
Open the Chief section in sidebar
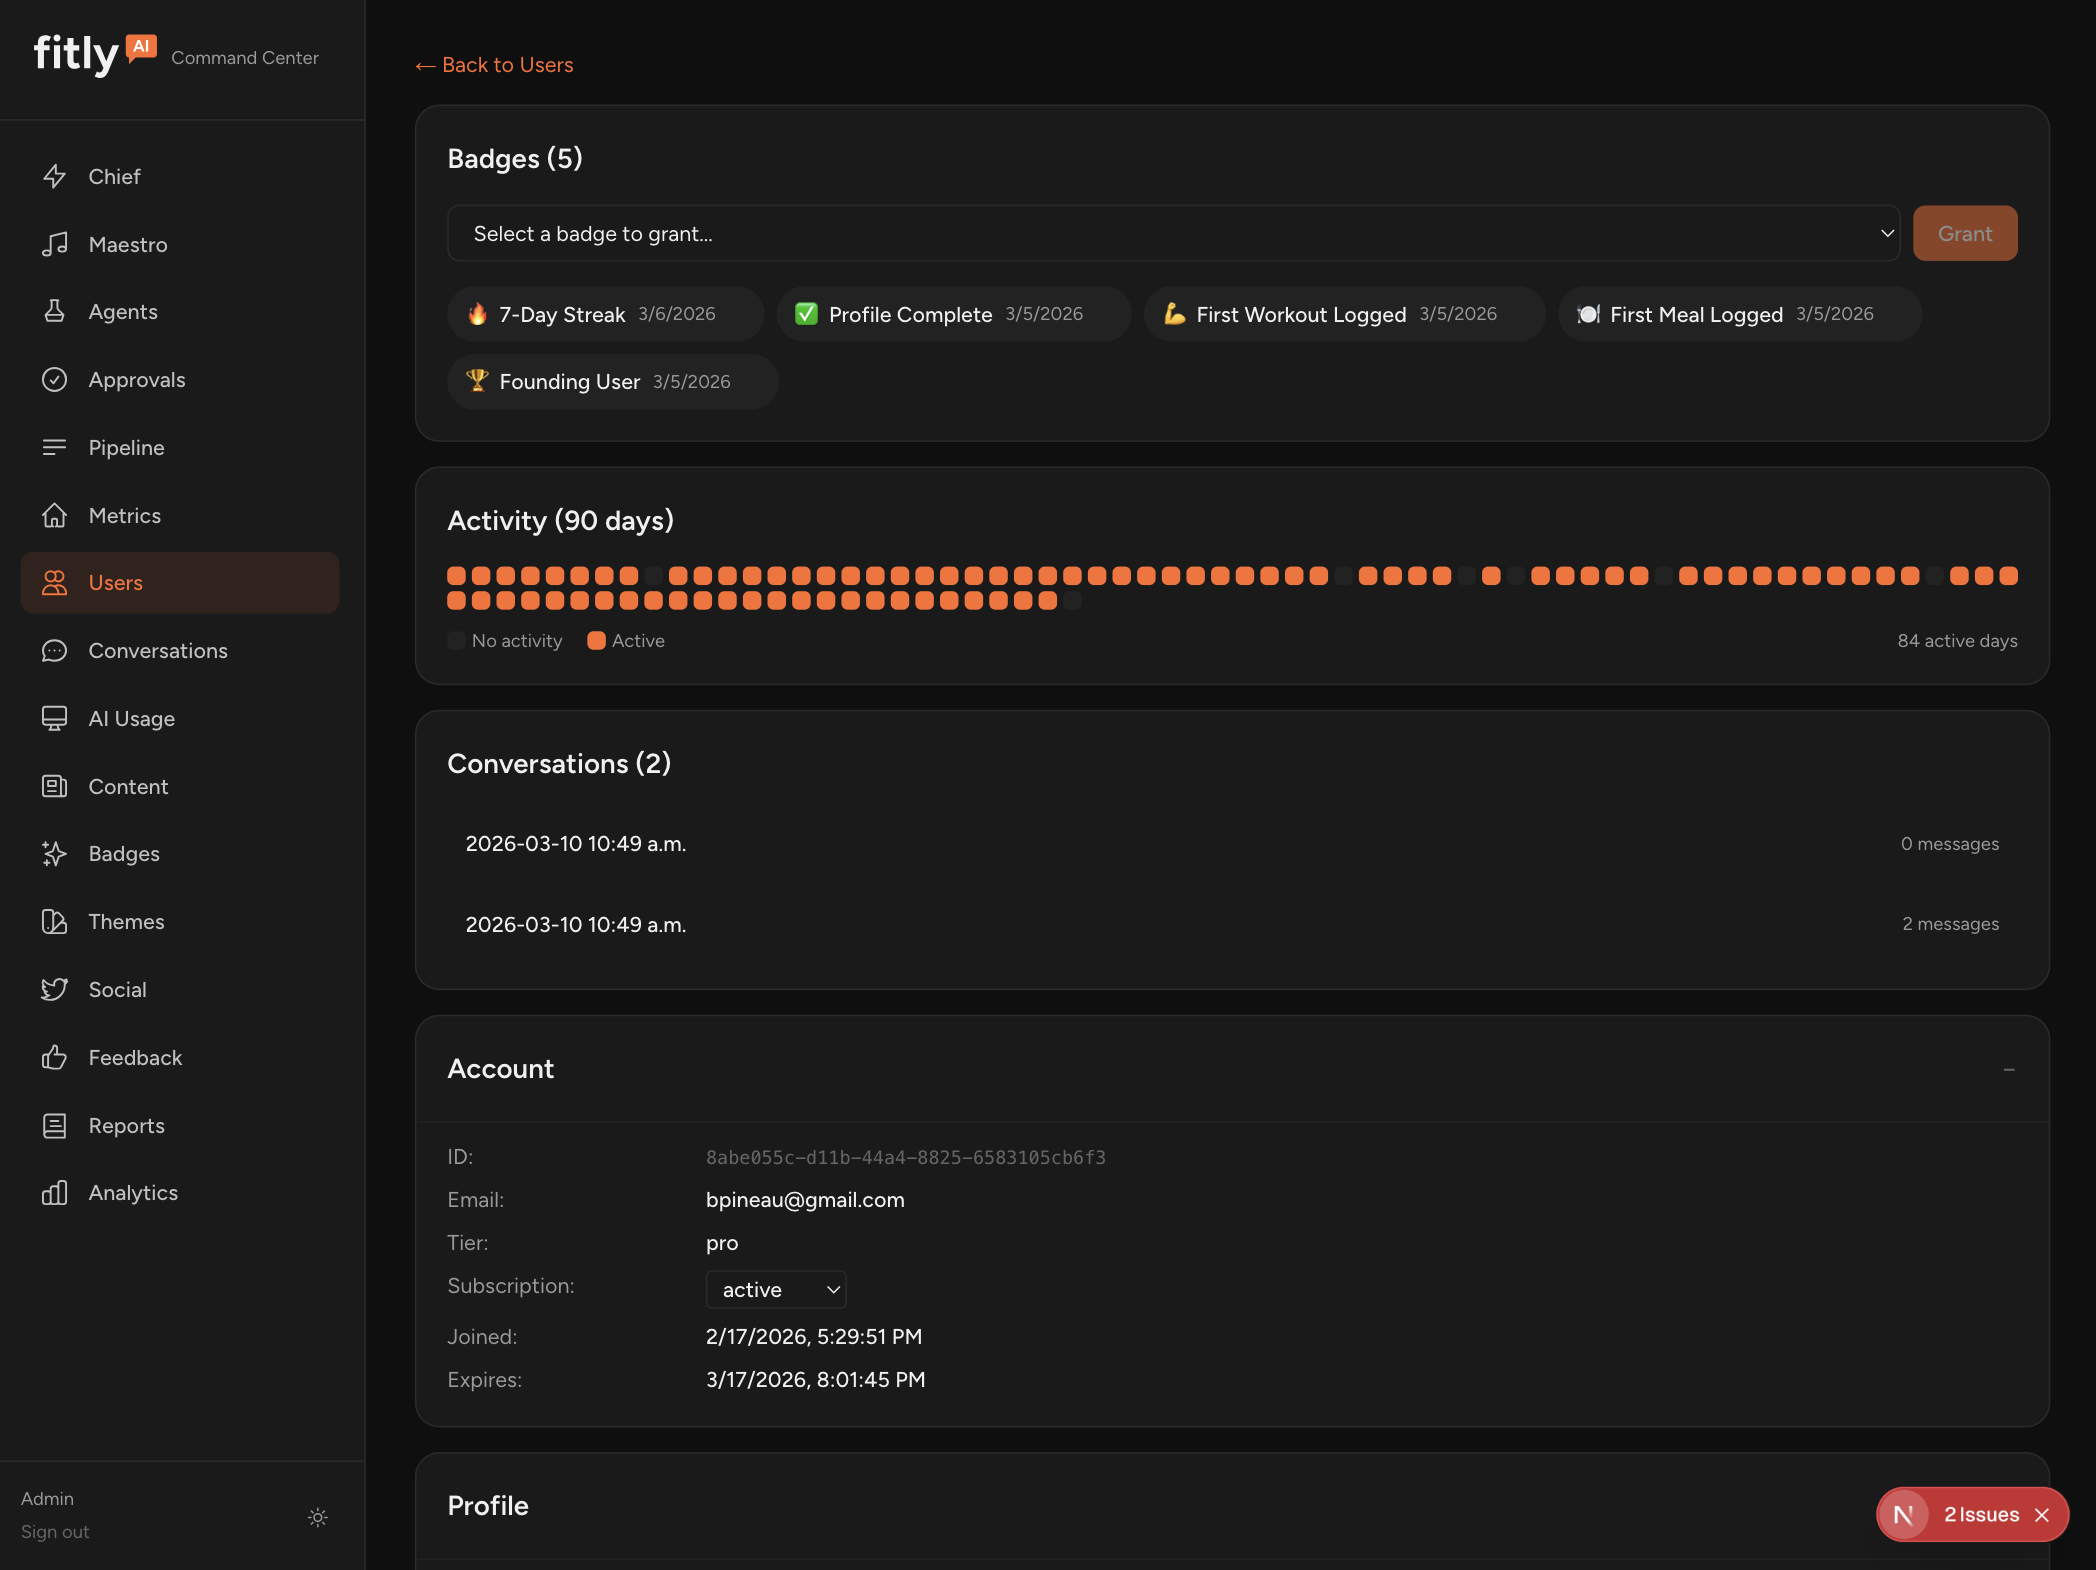tap(114, 176)
